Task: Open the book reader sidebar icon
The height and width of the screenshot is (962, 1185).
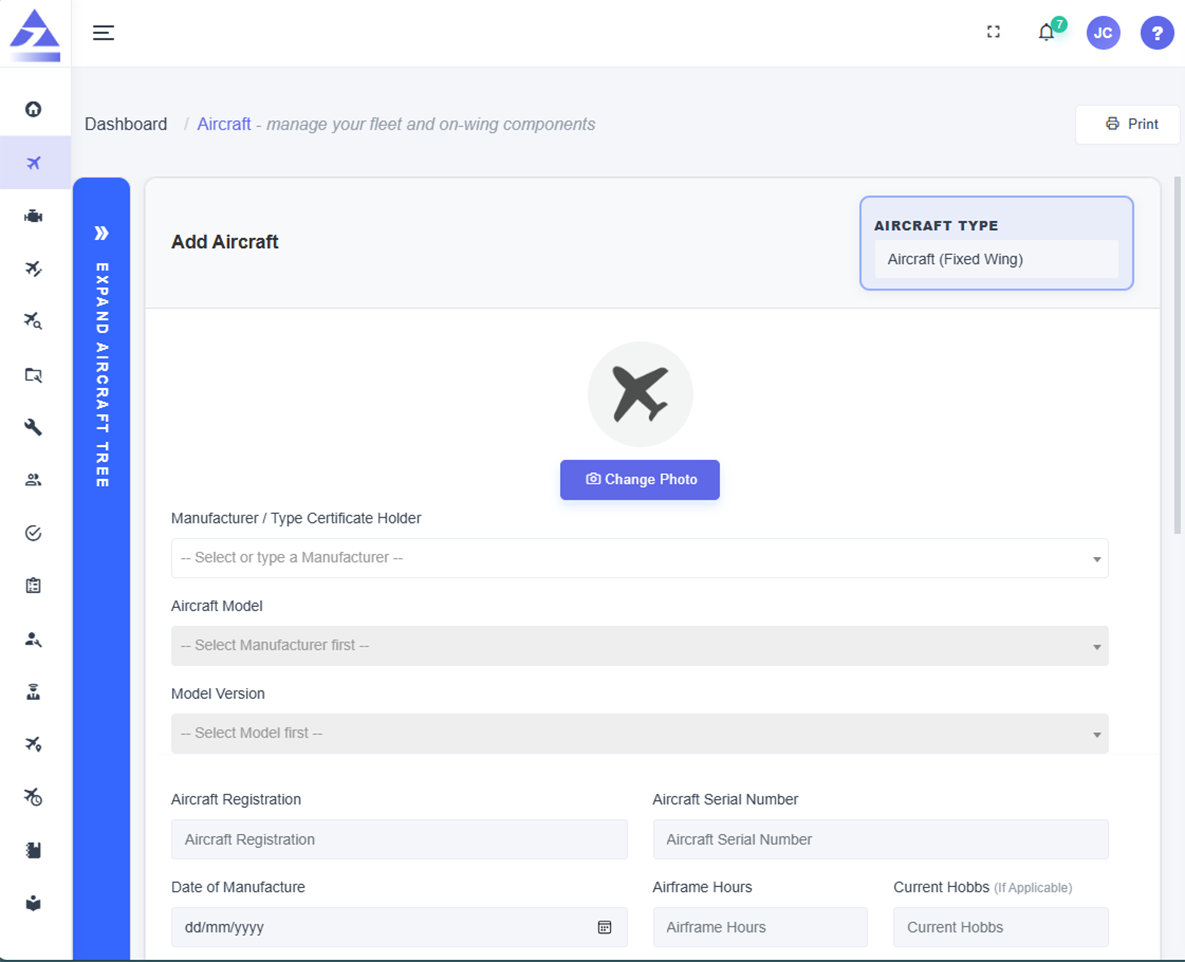Action: 33,903
